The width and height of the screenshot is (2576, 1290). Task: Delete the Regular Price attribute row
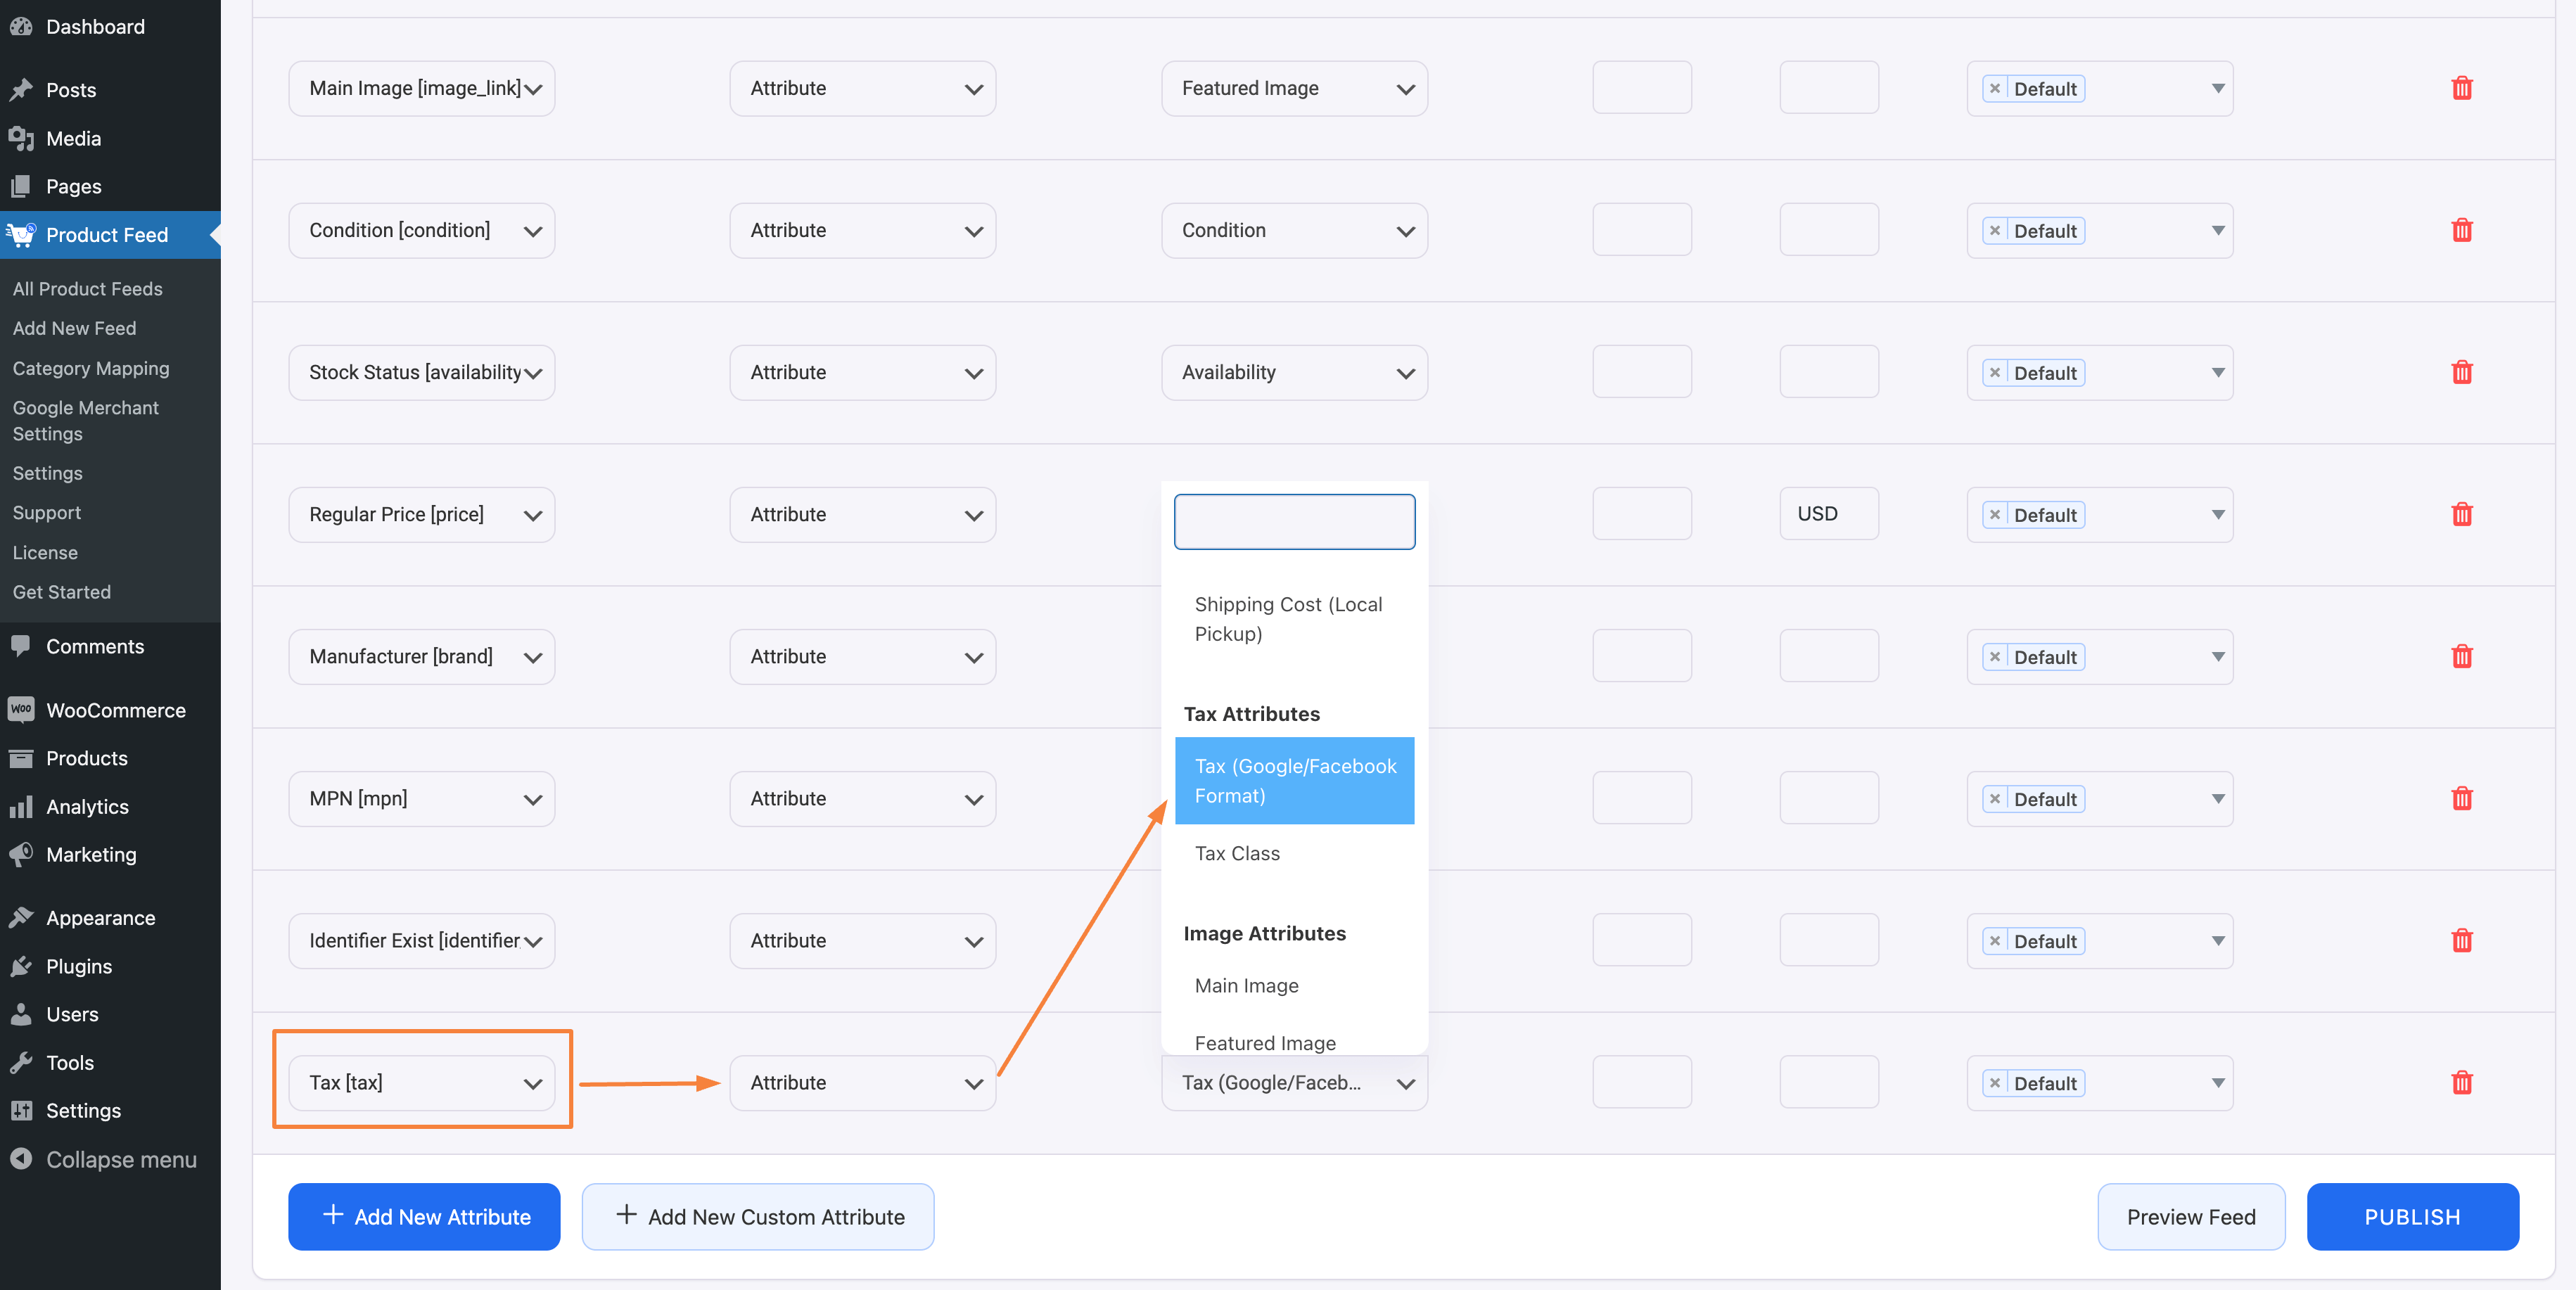[x=2461, y=514]
